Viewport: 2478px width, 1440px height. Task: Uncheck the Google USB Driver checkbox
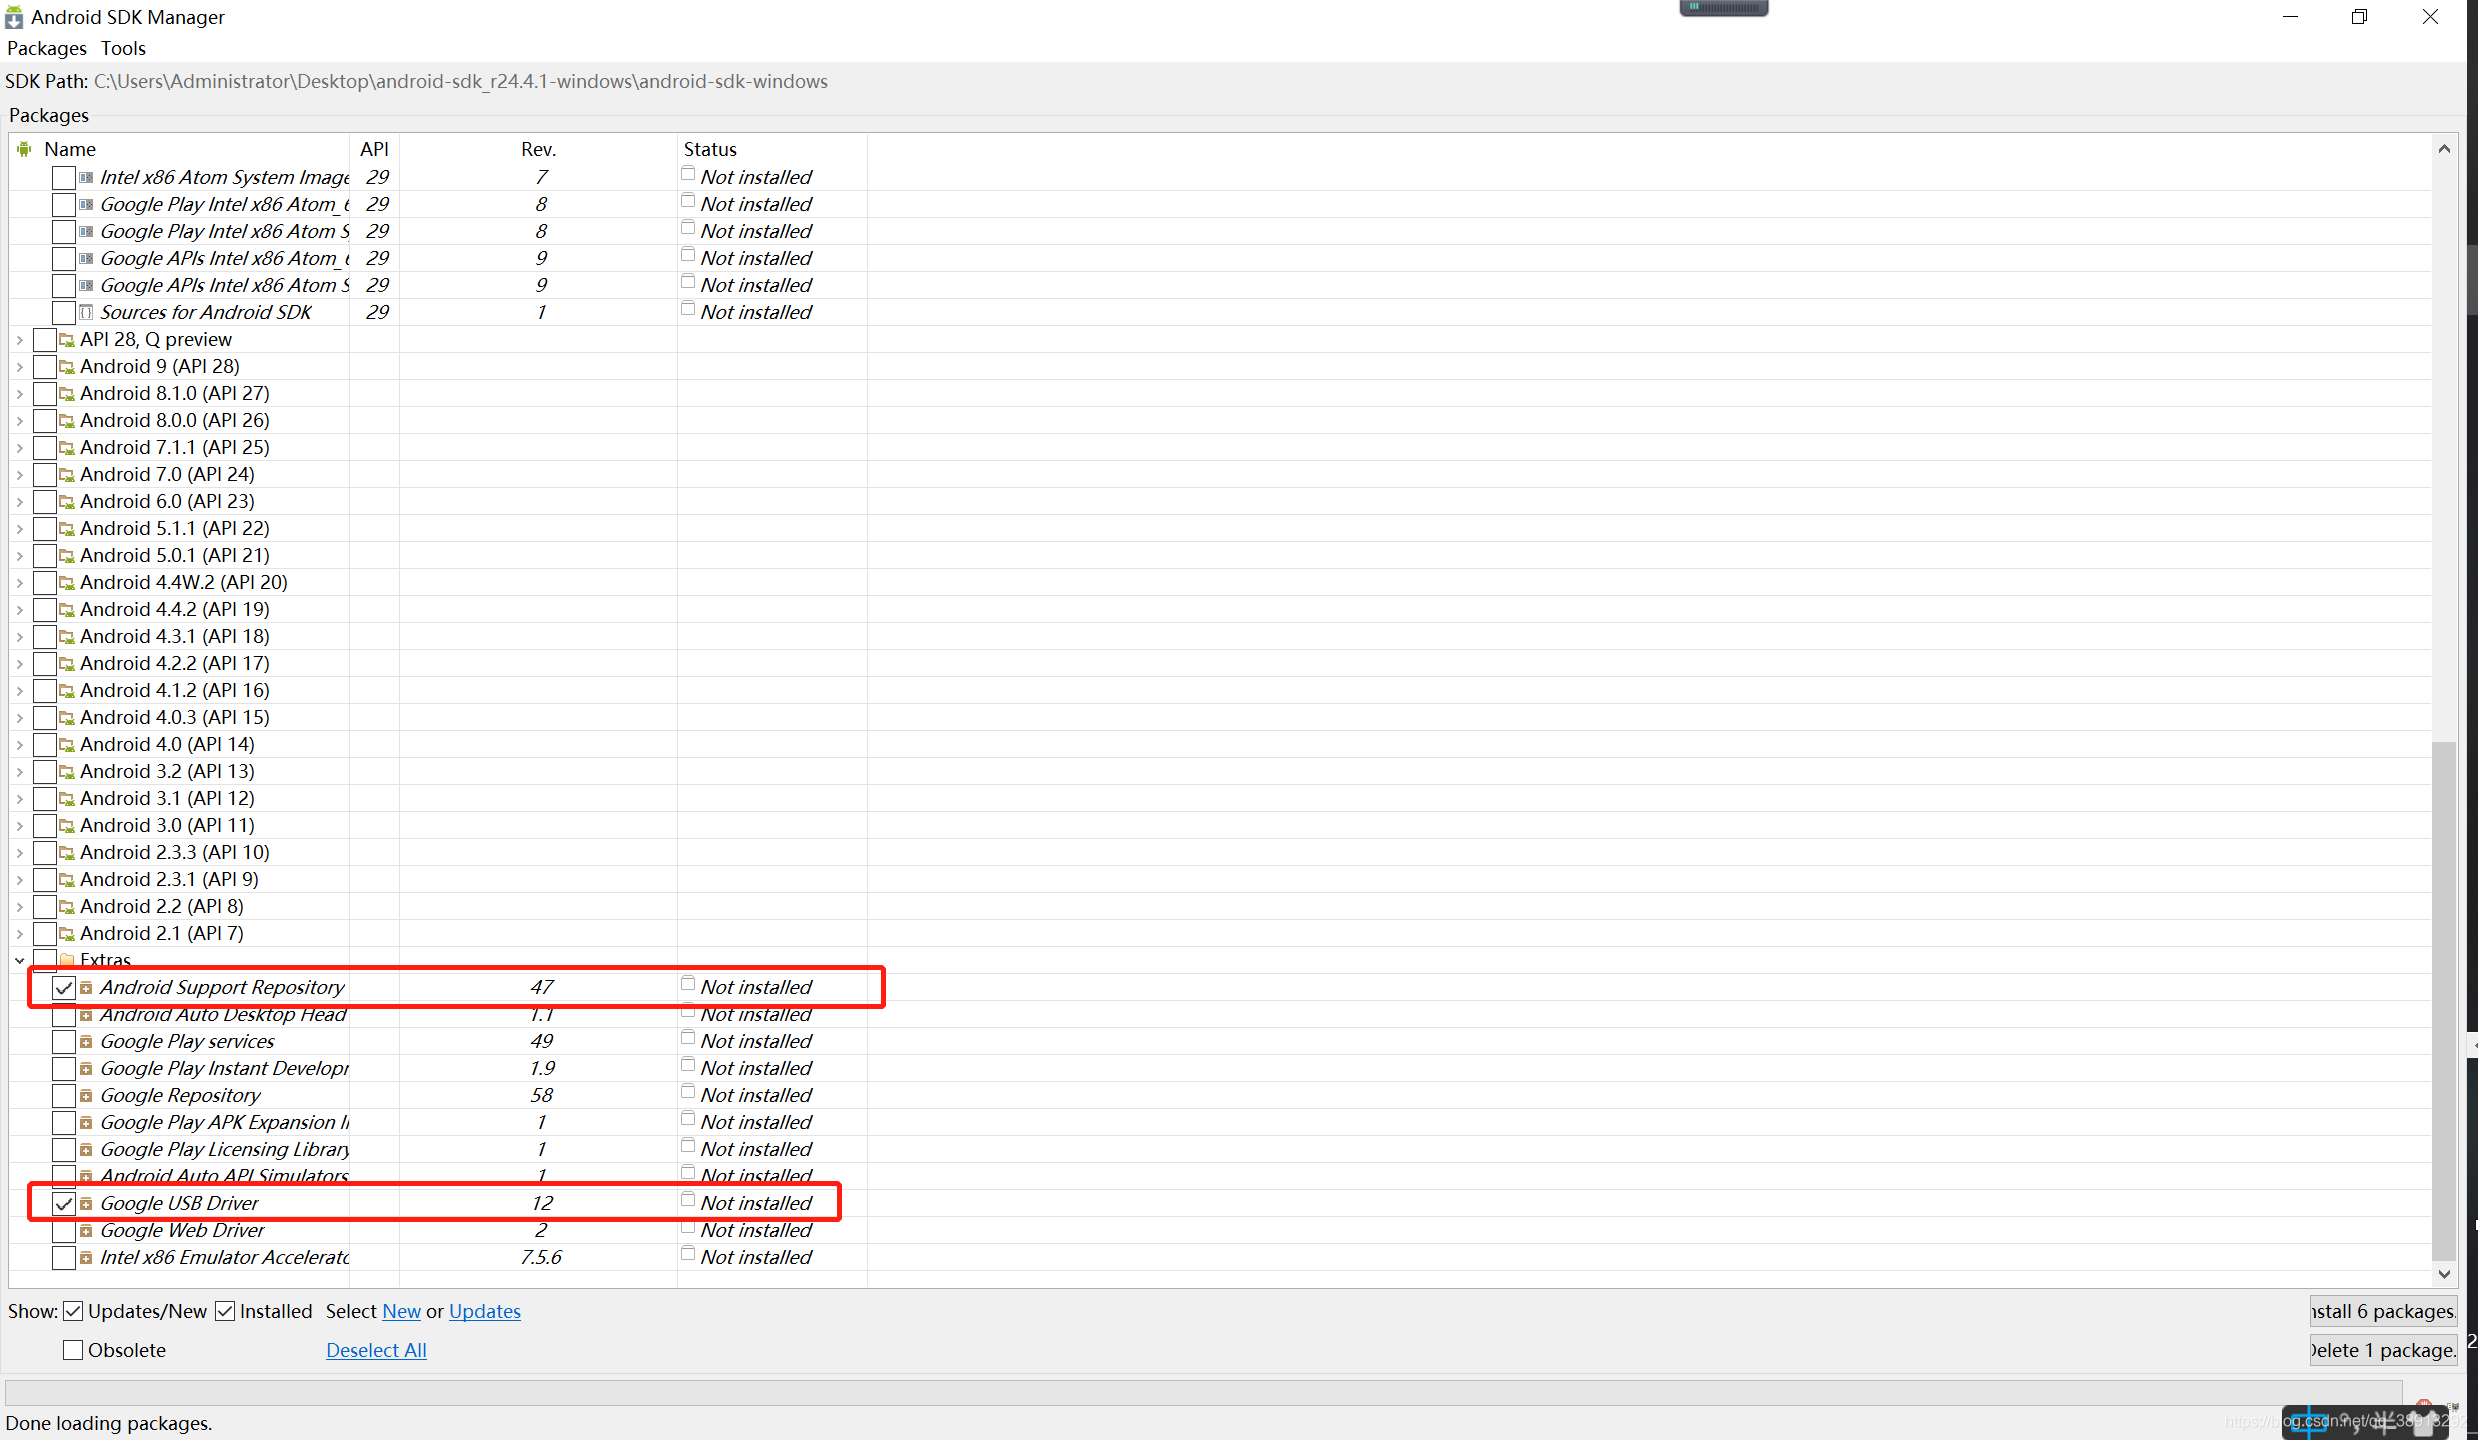(64, 1204)
